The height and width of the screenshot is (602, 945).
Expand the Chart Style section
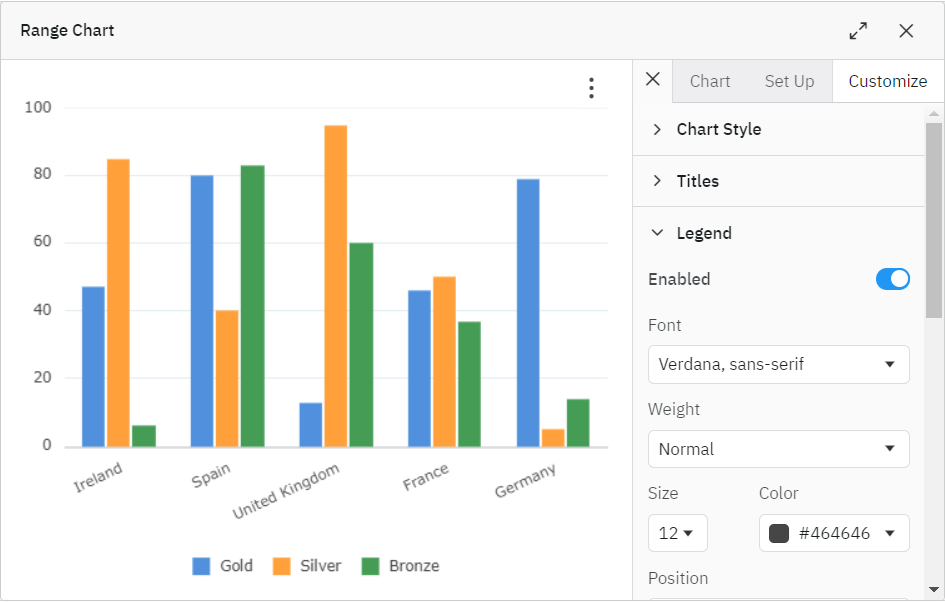click(778, 130)
